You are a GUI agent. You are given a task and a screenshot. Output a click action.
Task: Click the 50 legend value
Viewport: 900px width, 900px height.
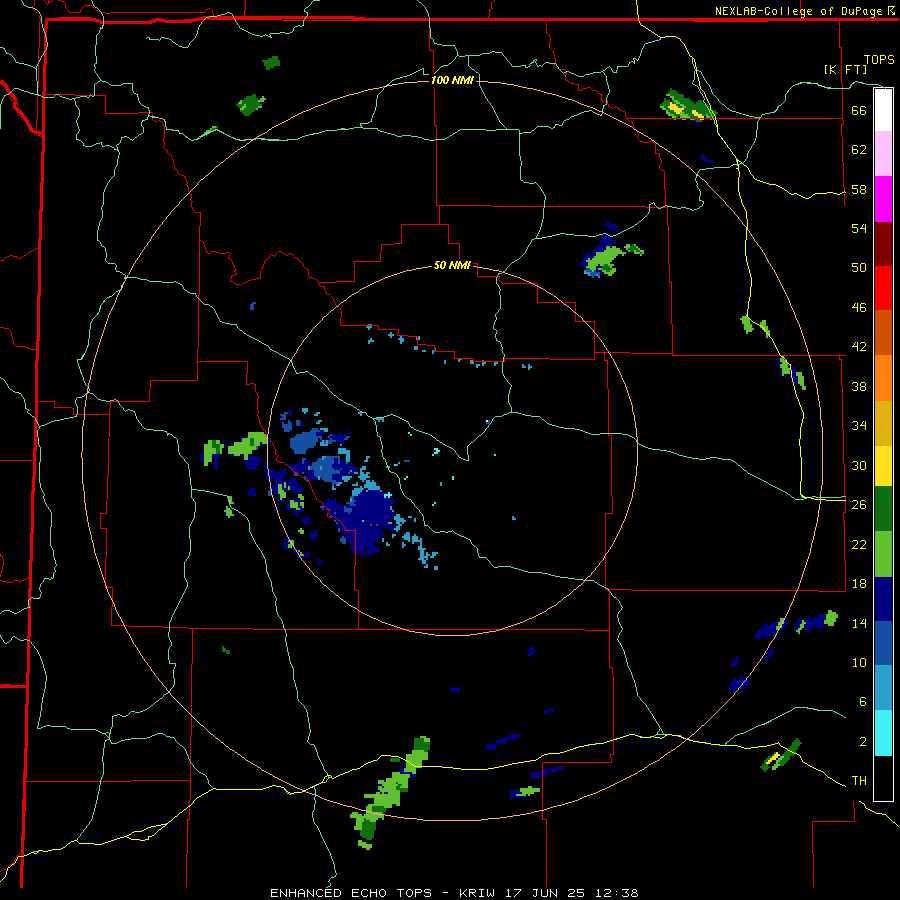(x=859, y=268)
